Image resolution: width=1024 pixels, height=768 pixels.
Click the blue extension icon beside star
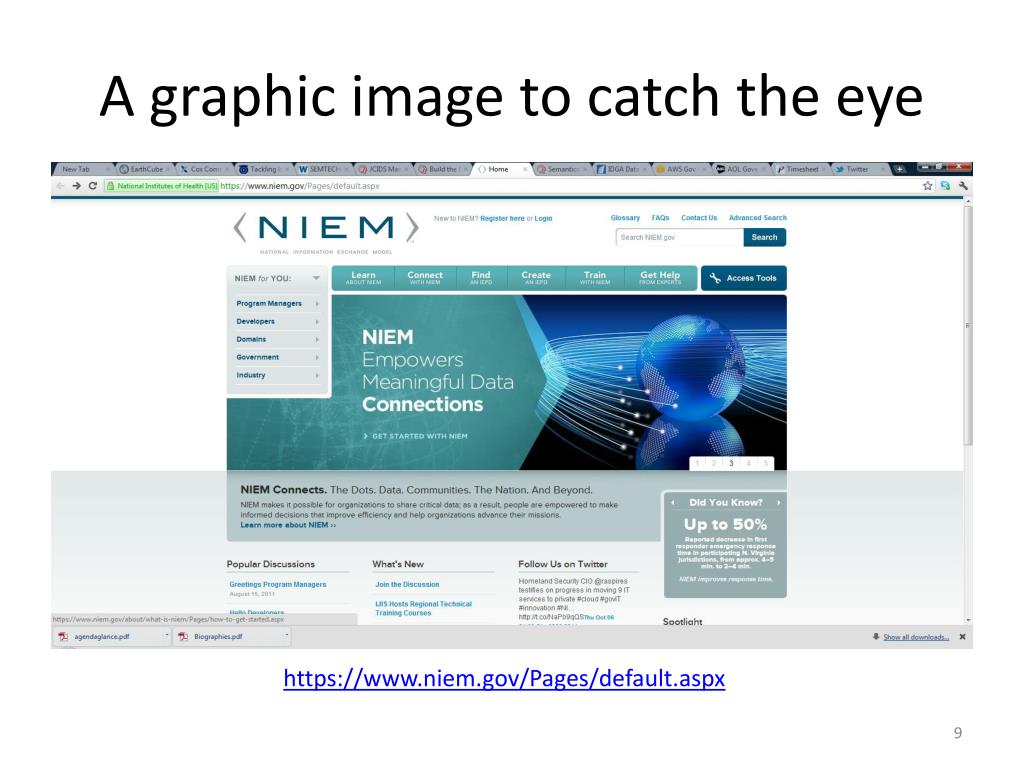tap(945, 186)
